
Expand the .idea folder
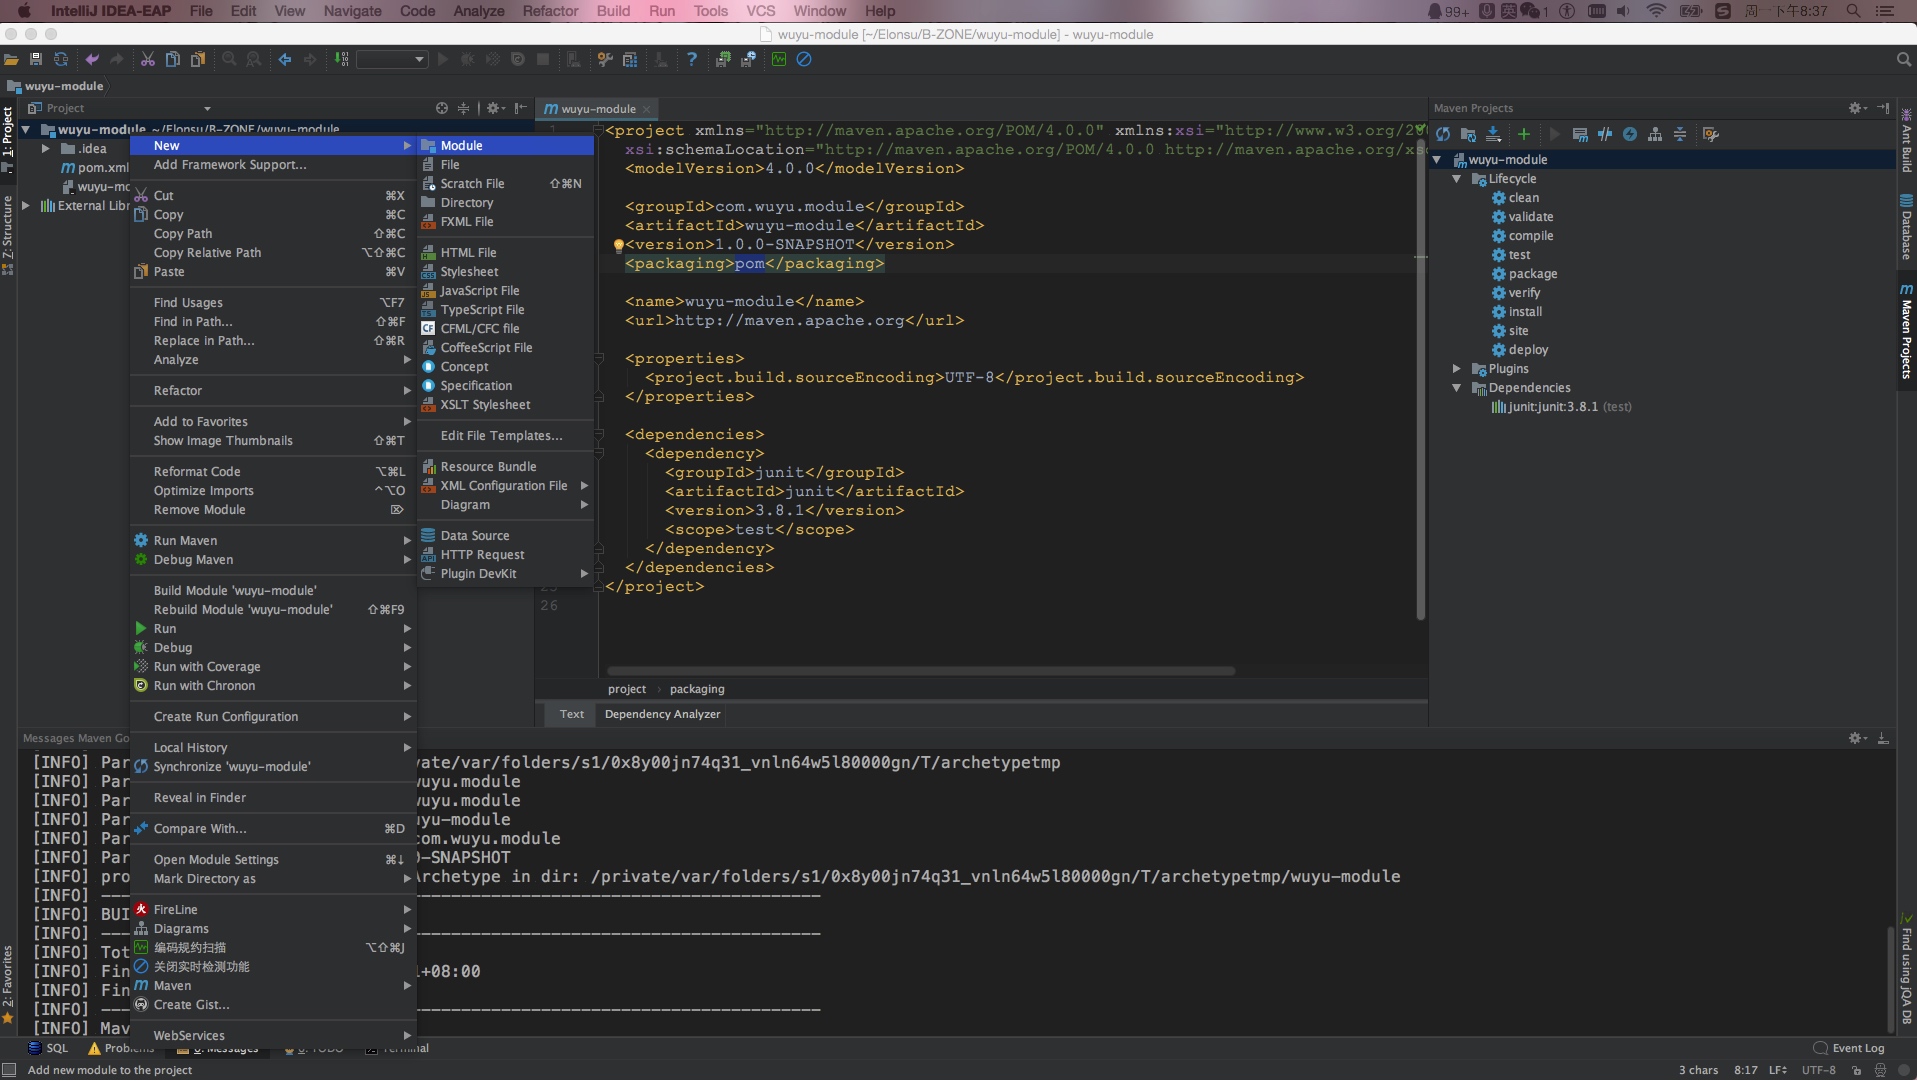45,149
